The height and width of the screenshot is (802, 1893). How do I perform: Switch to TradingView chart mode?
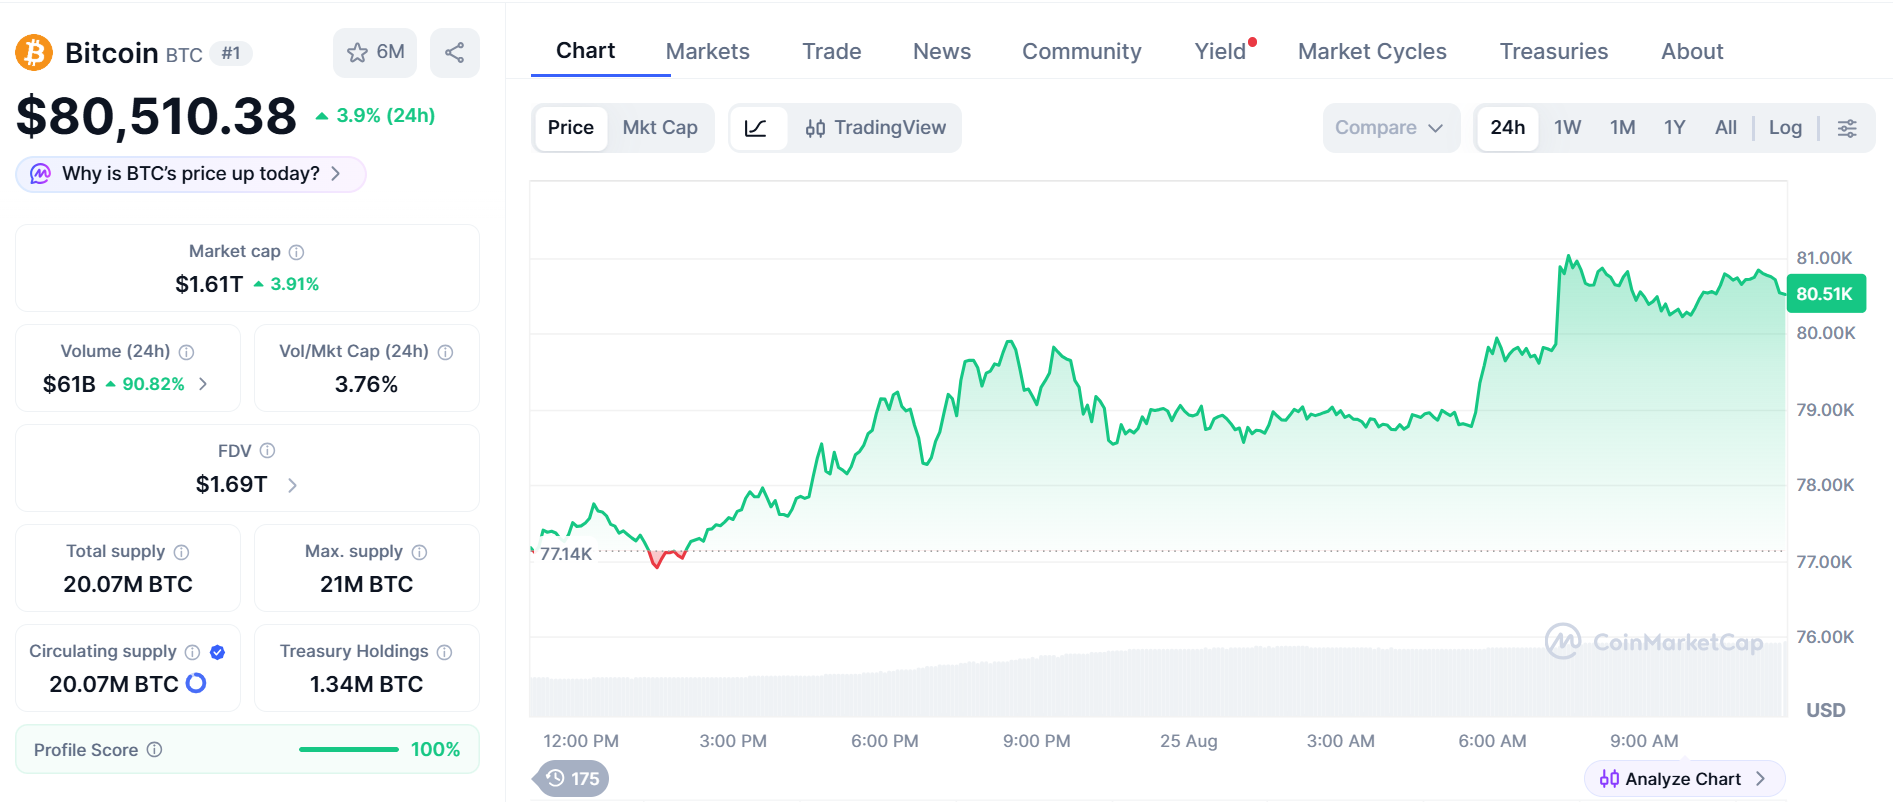pos(875,128)
